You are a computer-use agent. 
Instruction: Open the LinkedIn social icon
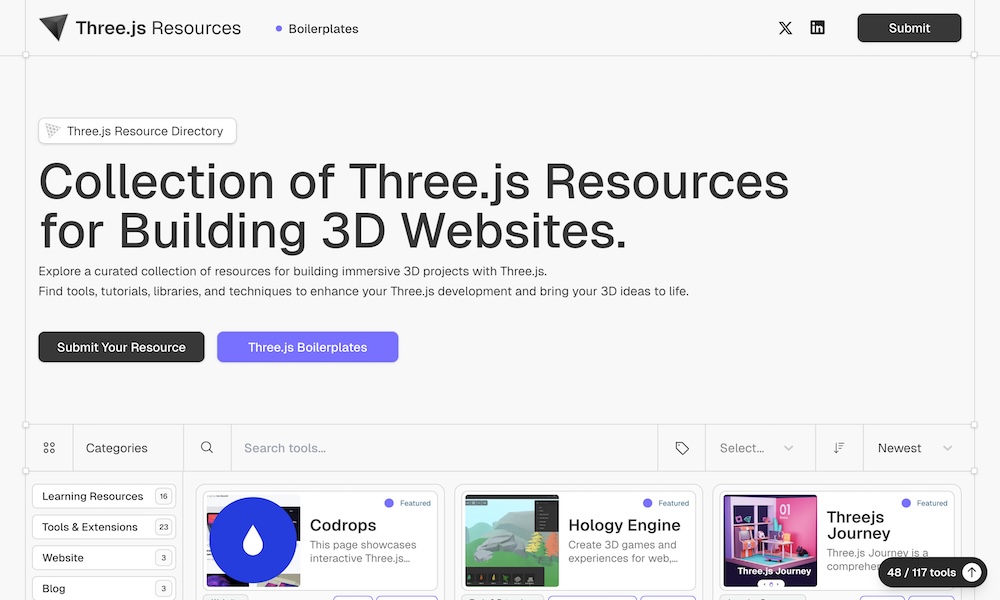(x=817, y=28)
